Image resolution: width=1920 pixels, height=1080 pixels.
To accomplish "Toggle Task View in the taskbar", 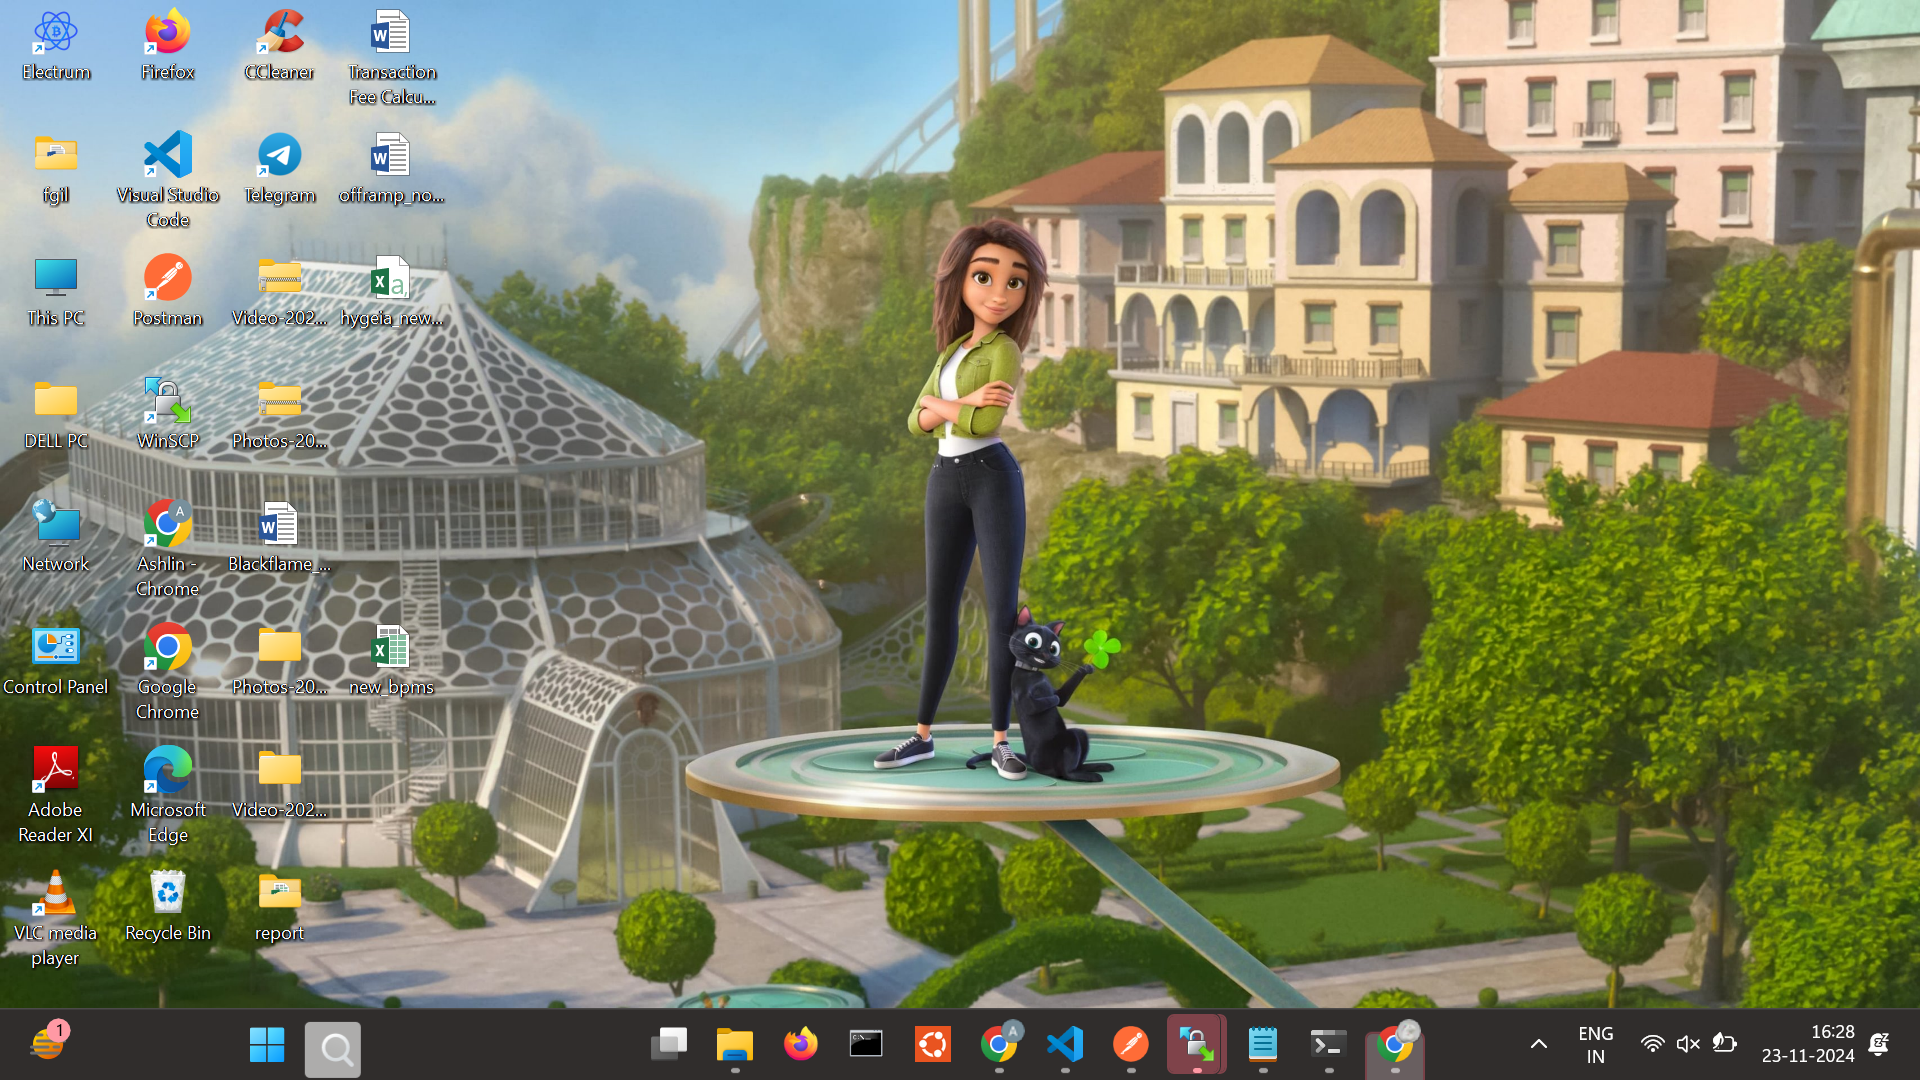I will [668, 1045].
